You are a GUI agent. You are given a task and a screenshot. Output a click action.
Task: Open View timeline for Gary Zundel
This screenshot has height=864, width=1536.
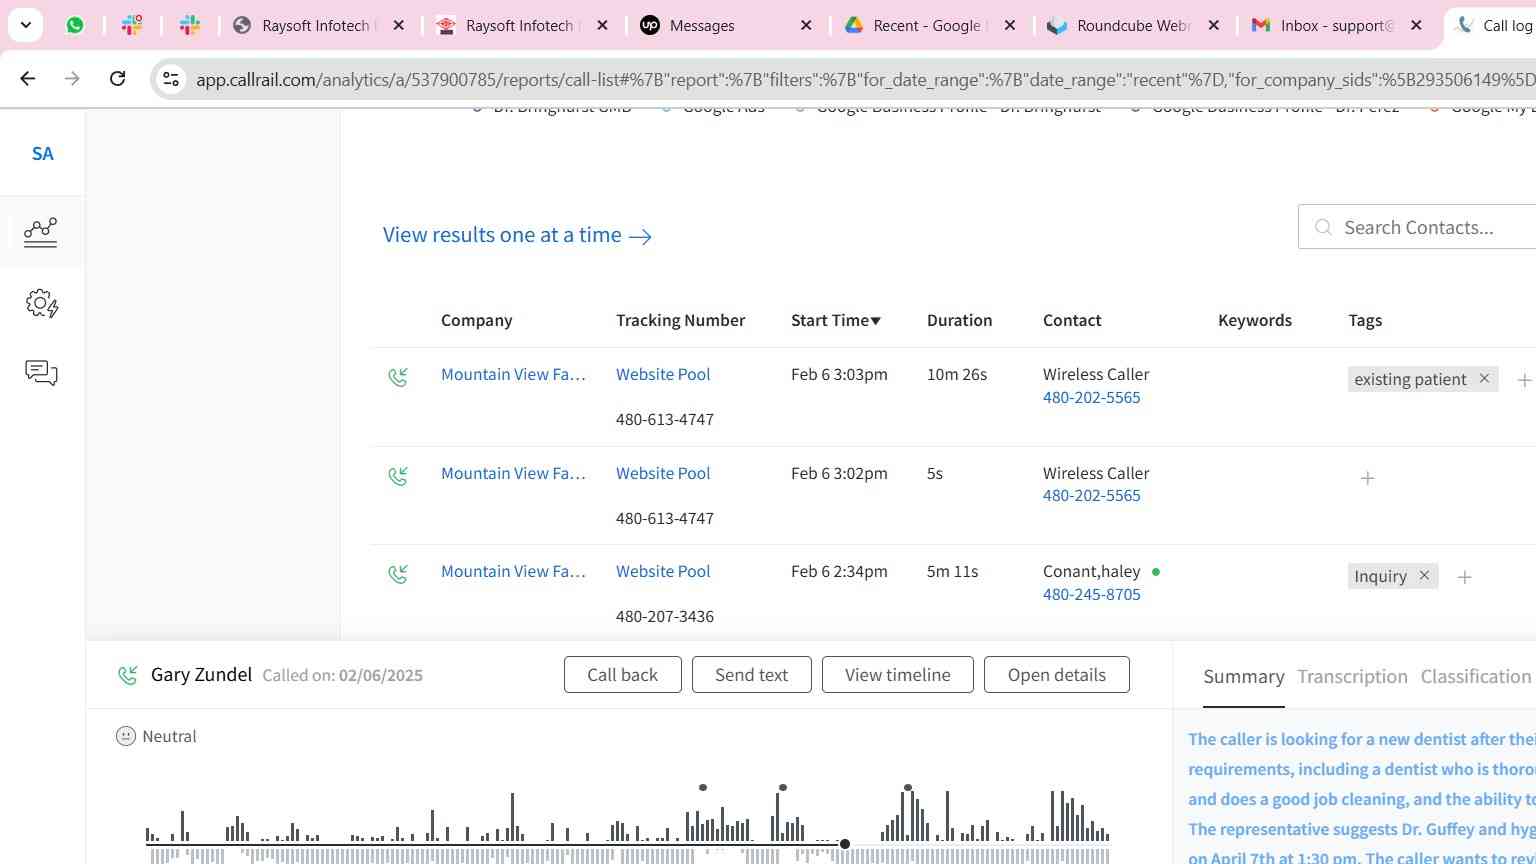[897, 674]
